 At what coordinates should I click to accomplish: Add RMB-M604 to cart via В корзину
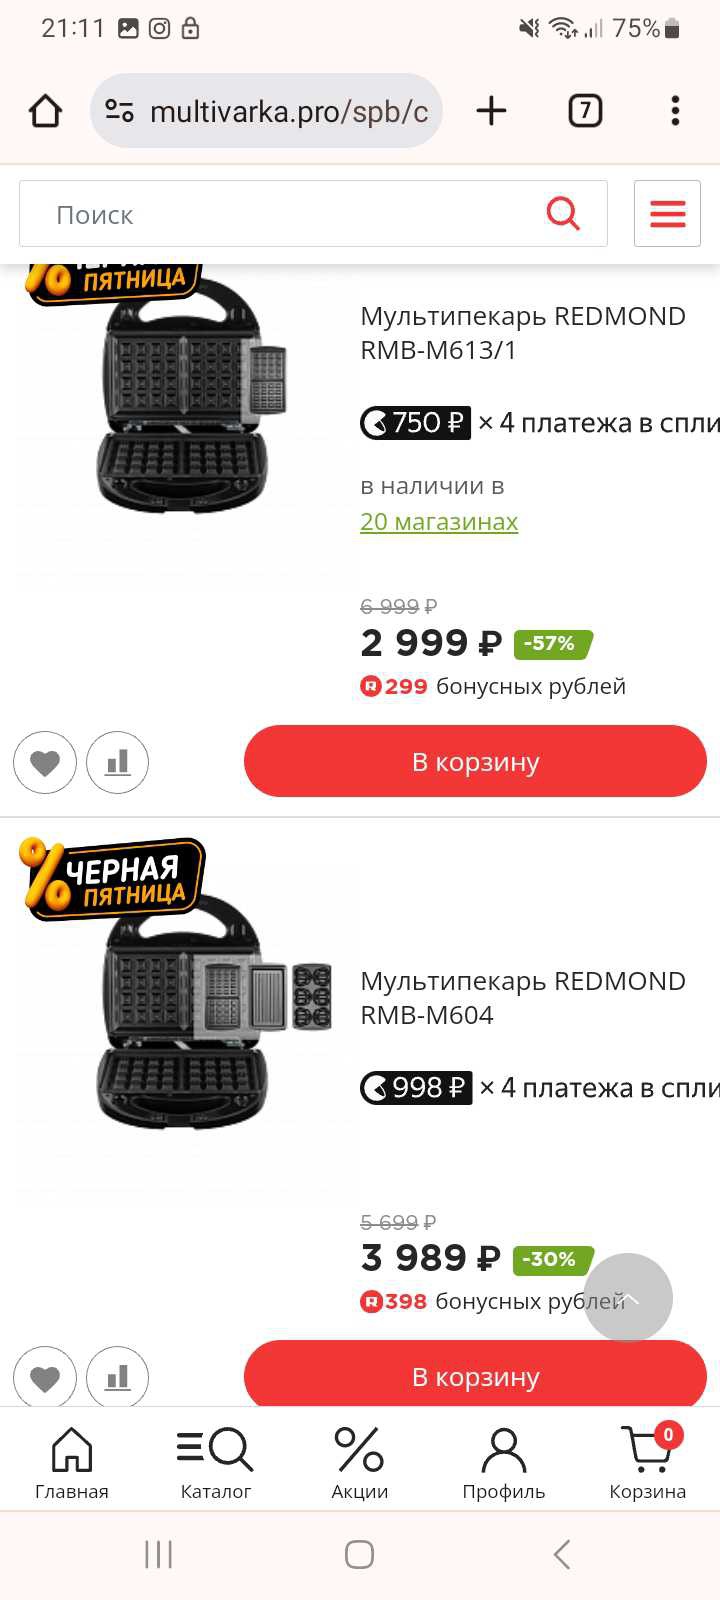point(475,1375)
